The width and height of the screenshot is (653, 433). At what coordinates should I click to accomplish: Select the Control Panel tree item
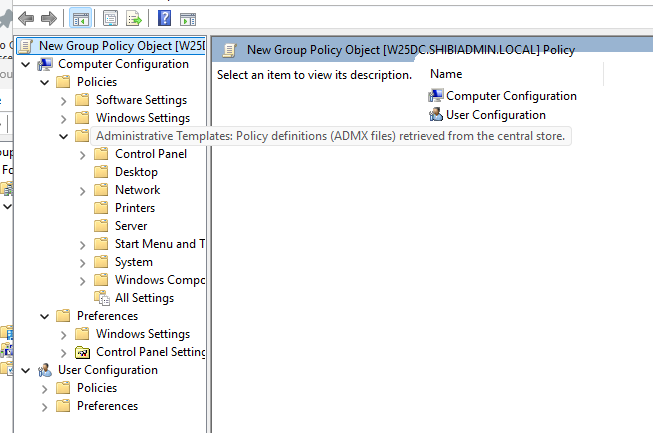151,154
